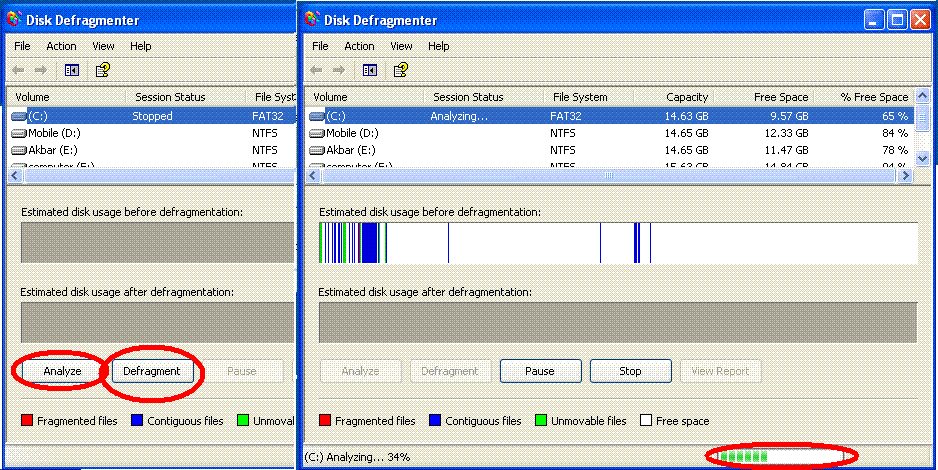
Task: Open View menu in left window
Action: [103, 46]
